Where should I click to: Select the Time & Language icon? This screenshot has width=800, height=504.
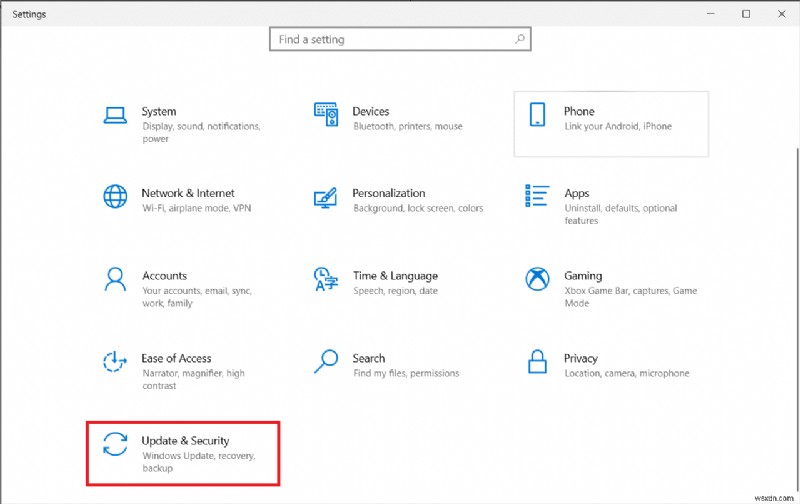click(326, 278)
